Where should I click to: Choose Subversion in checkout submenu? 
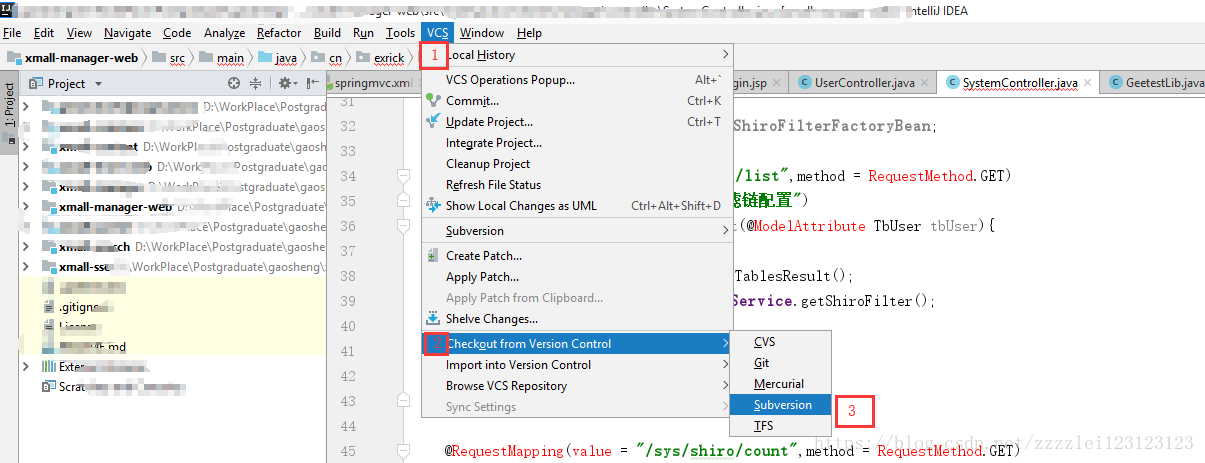780,405
